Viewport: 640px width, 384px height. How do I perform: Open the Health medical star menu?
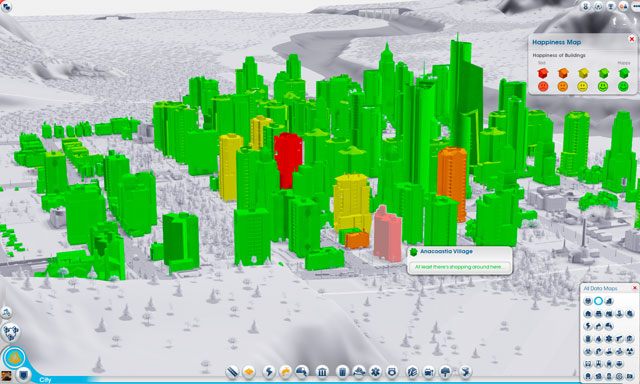point(375,372)
